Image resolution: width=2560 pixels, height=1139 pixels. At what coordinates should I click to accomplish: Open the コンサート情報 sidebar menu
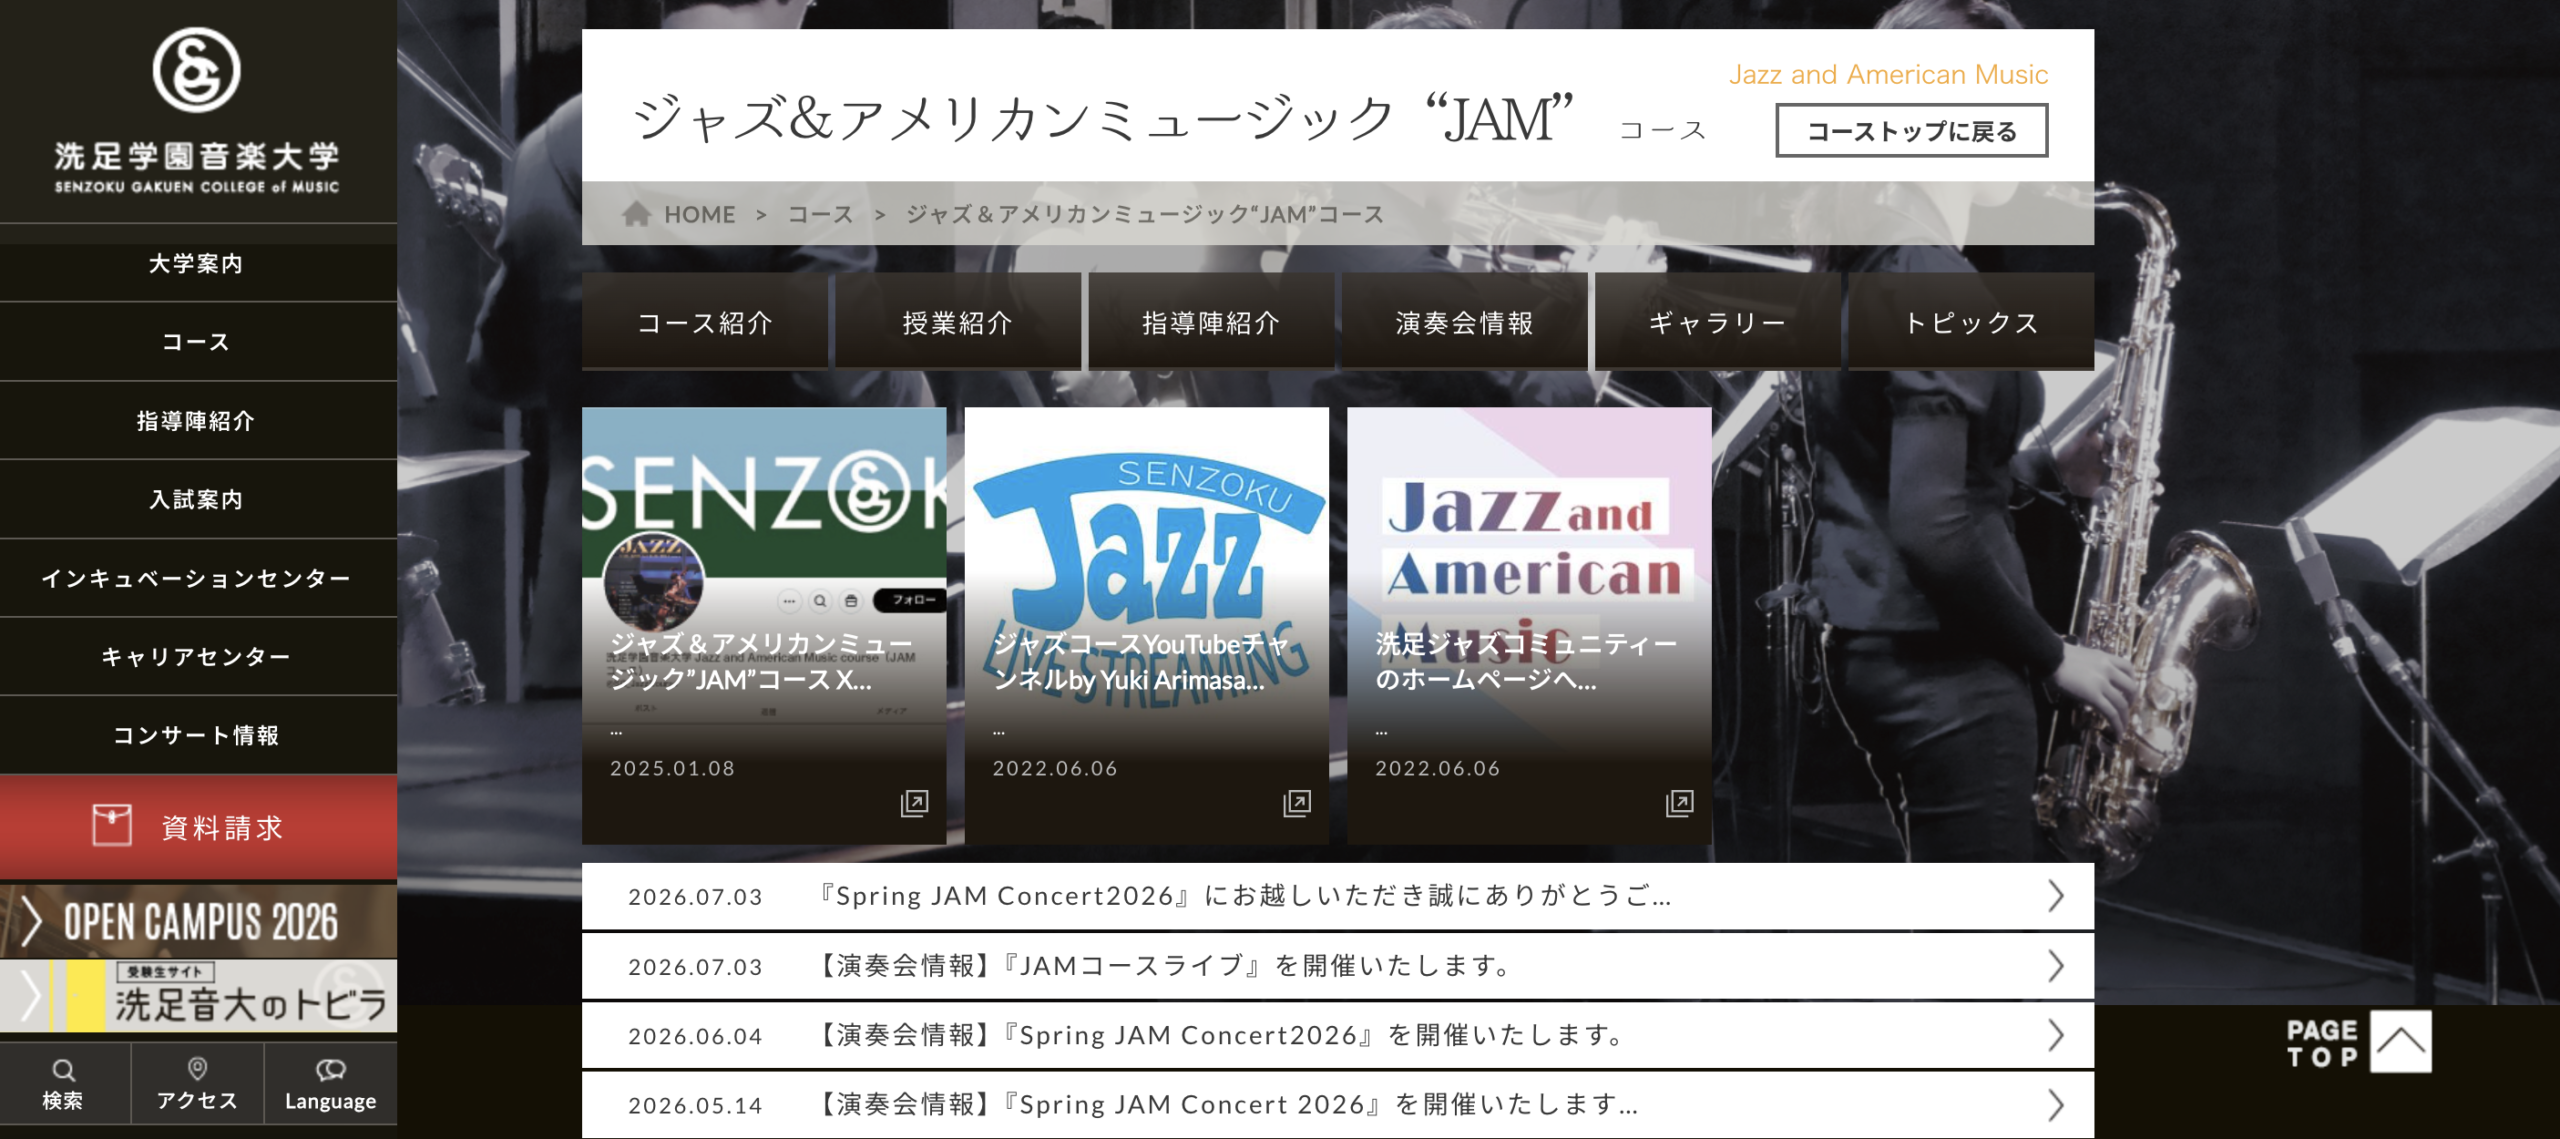click(197, 735)
